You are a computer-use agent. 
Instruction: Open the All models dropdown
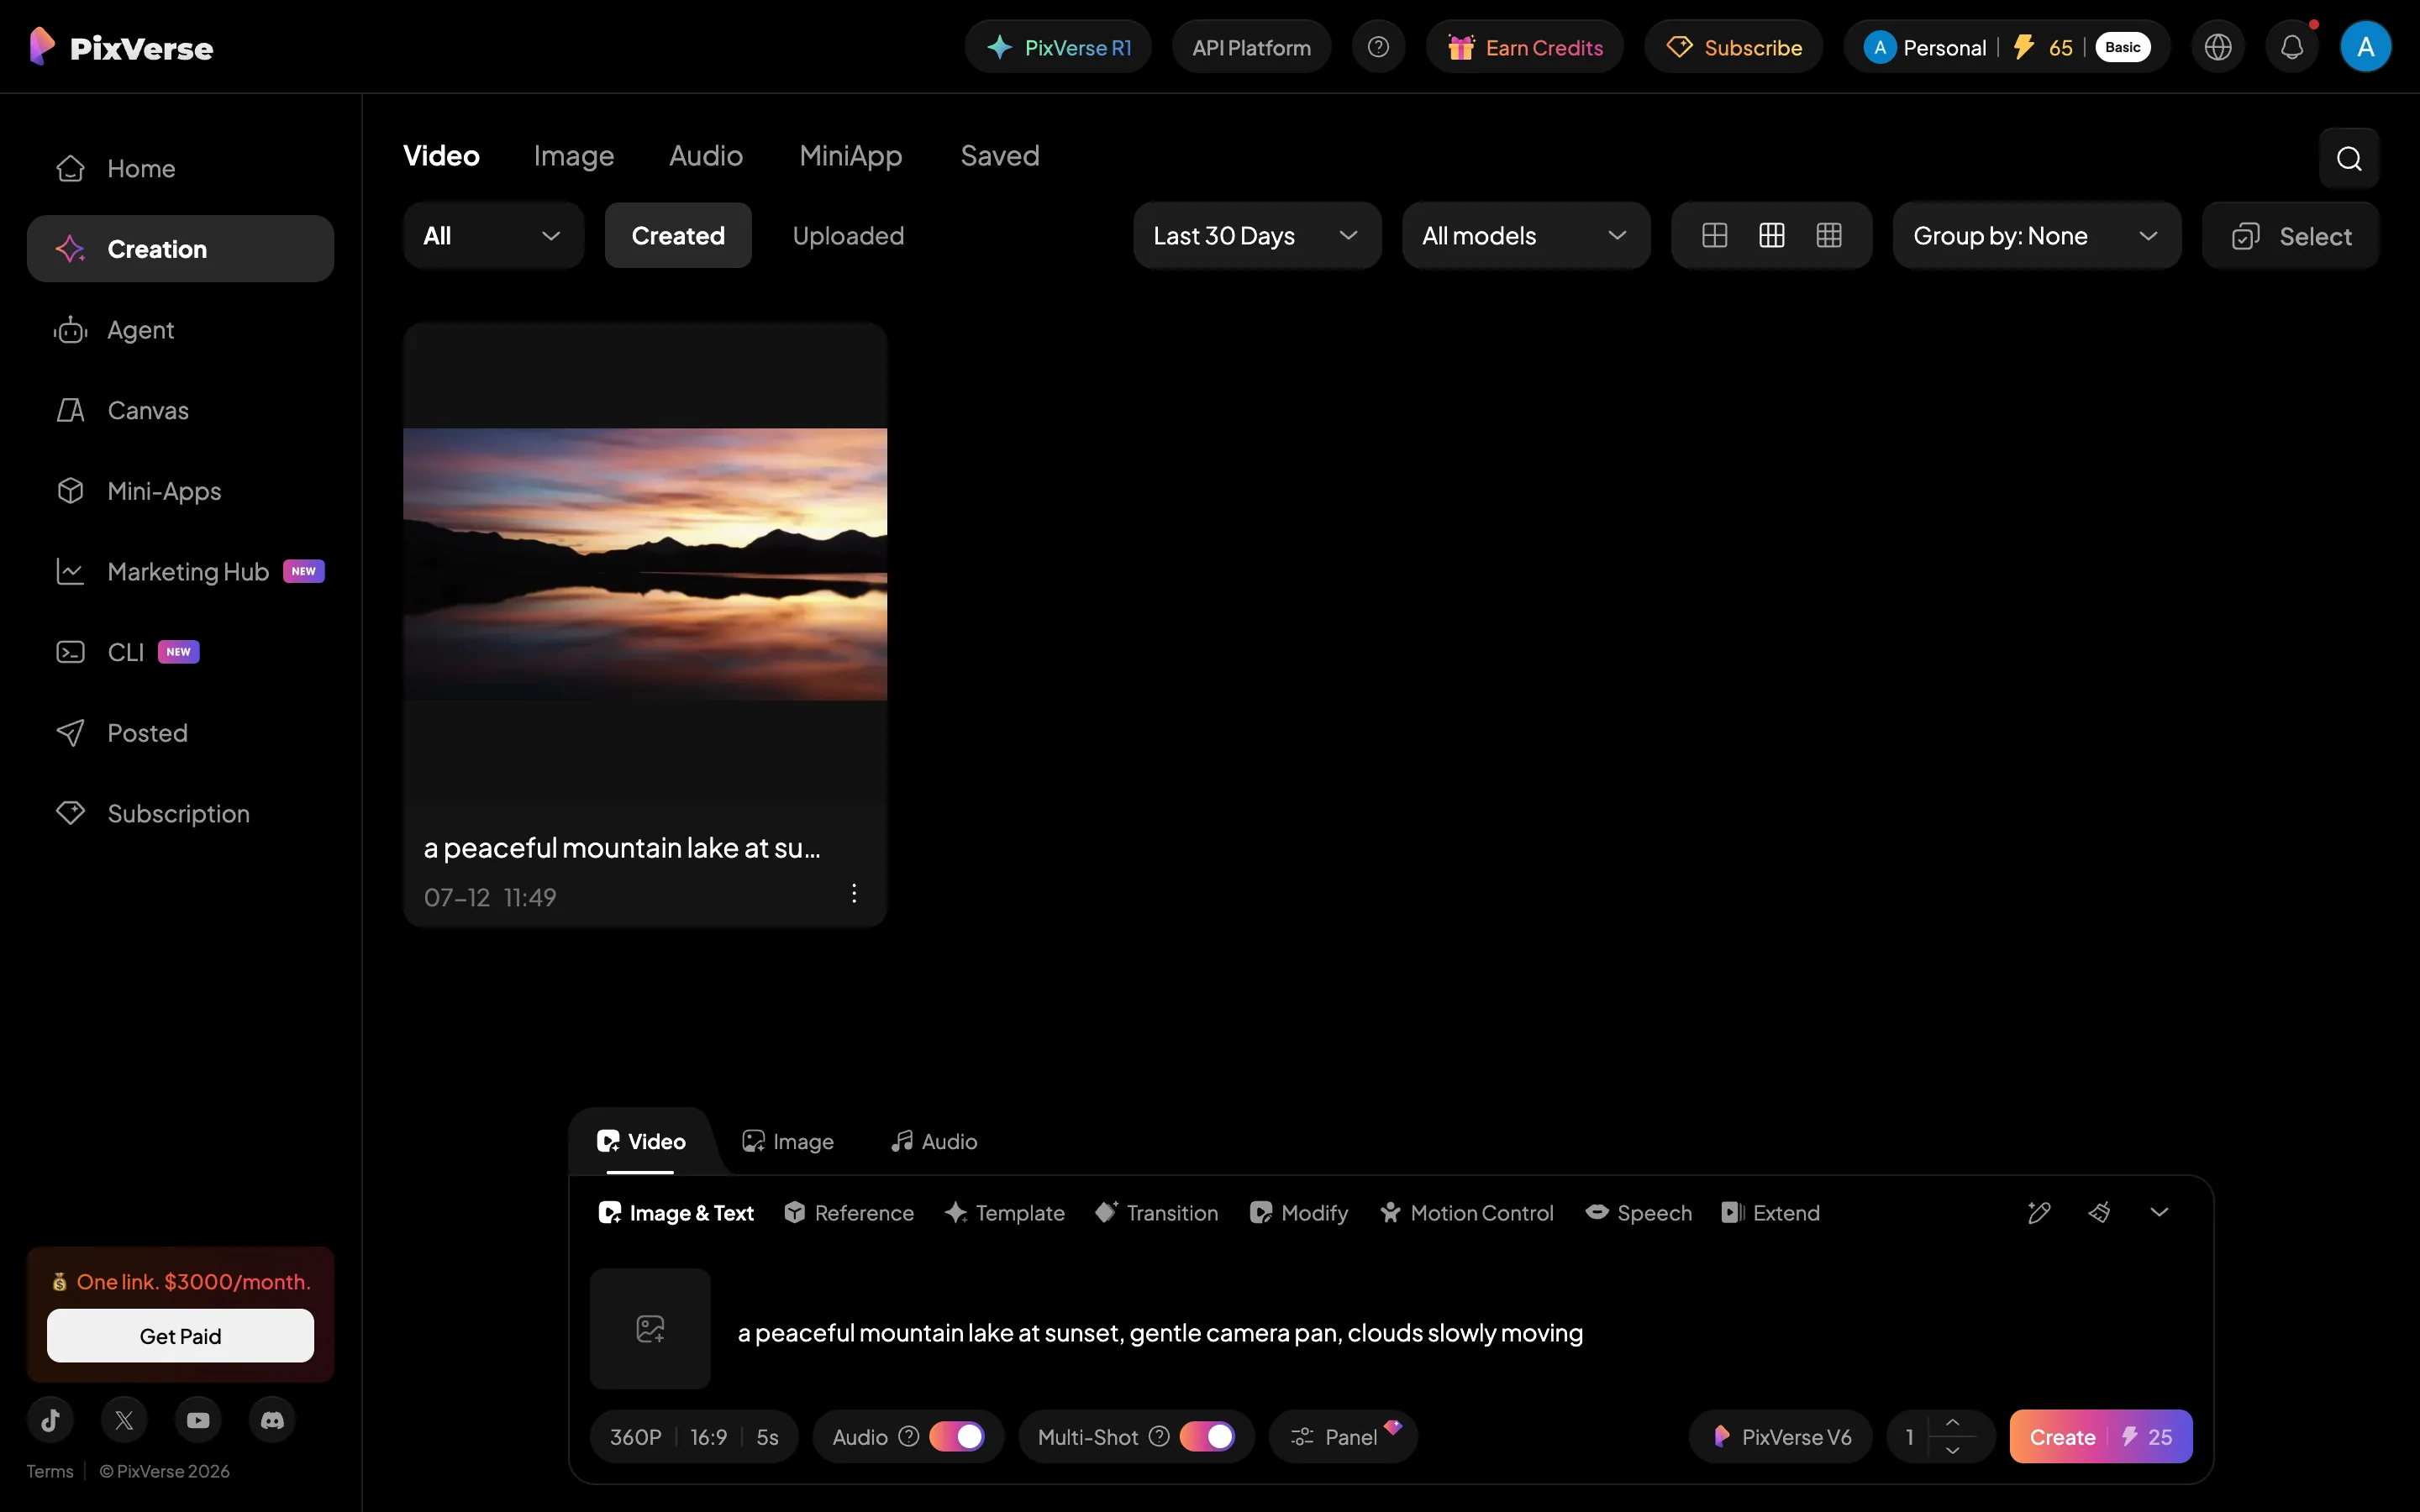(1526, 236)
